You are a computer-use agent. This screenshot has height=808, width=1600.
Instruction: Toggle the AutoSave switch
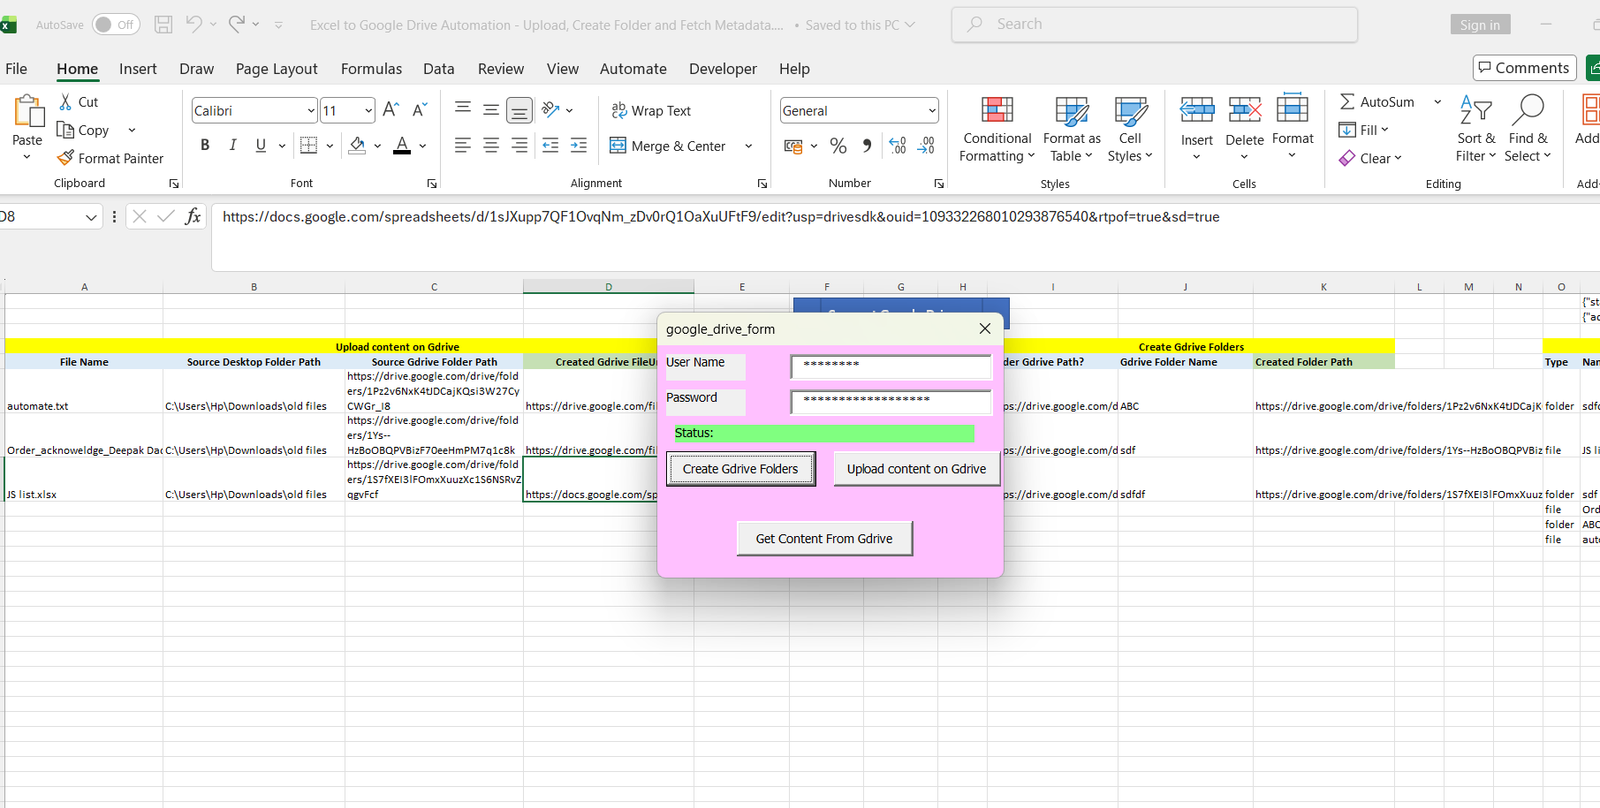pos(116,25)
